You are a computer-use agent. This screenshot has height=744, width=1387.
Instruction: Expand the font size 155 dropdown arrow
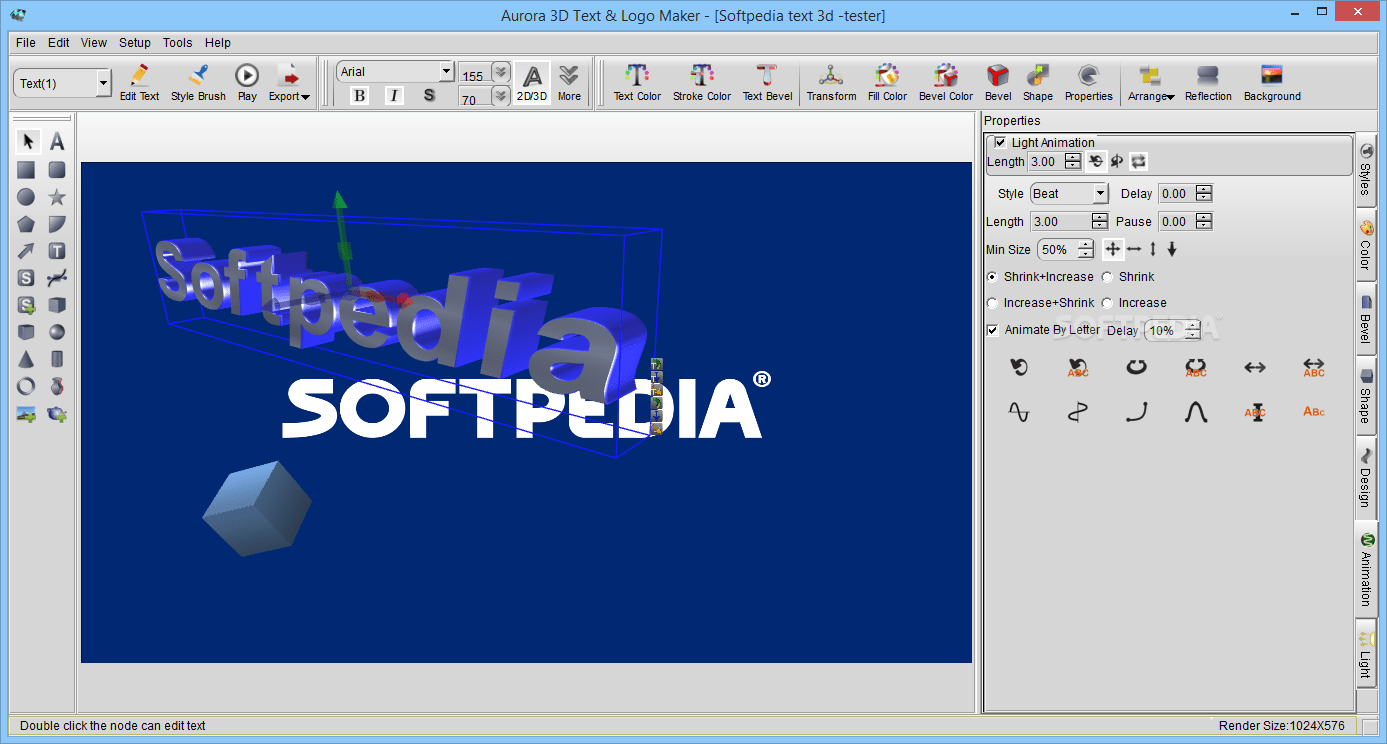click(501, 73)
